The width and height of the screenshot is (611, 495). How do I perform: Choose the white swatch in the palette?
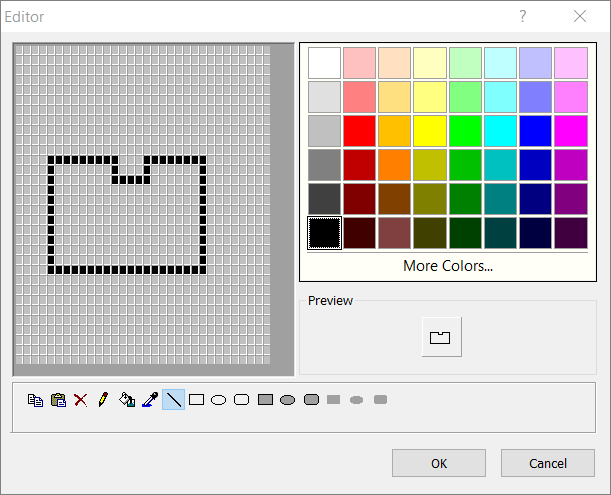(x=324, y=62)
